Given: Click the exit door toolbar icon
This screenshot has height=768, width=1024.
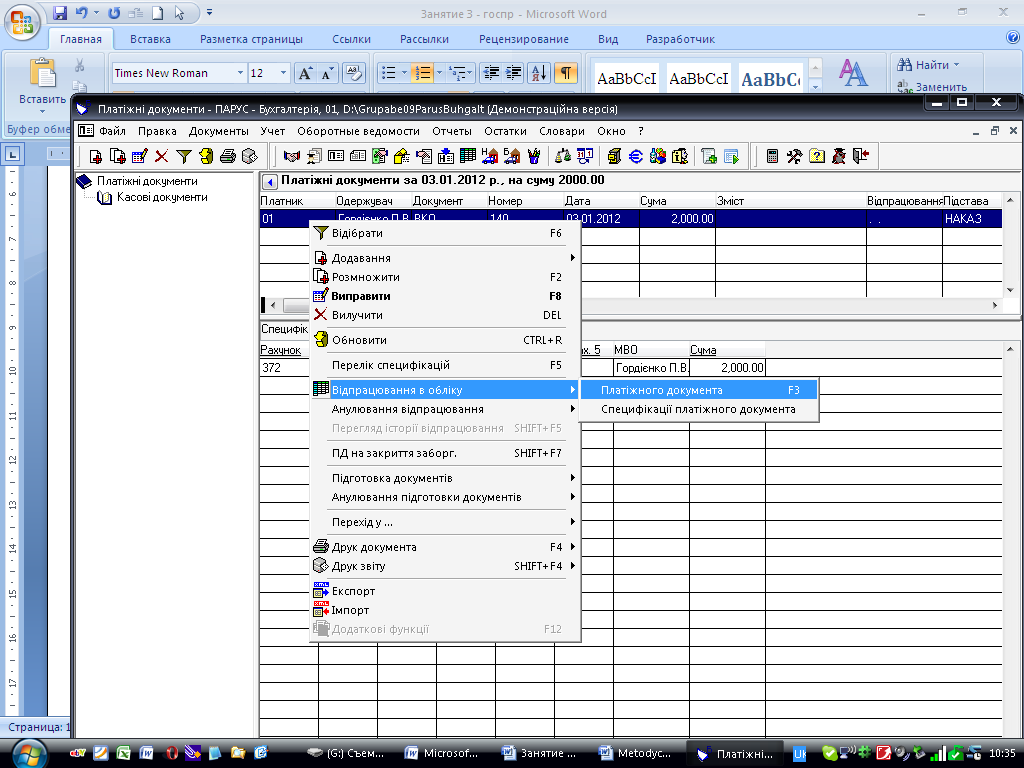Looking at the screenshot, I should click(x=861, y=156).
